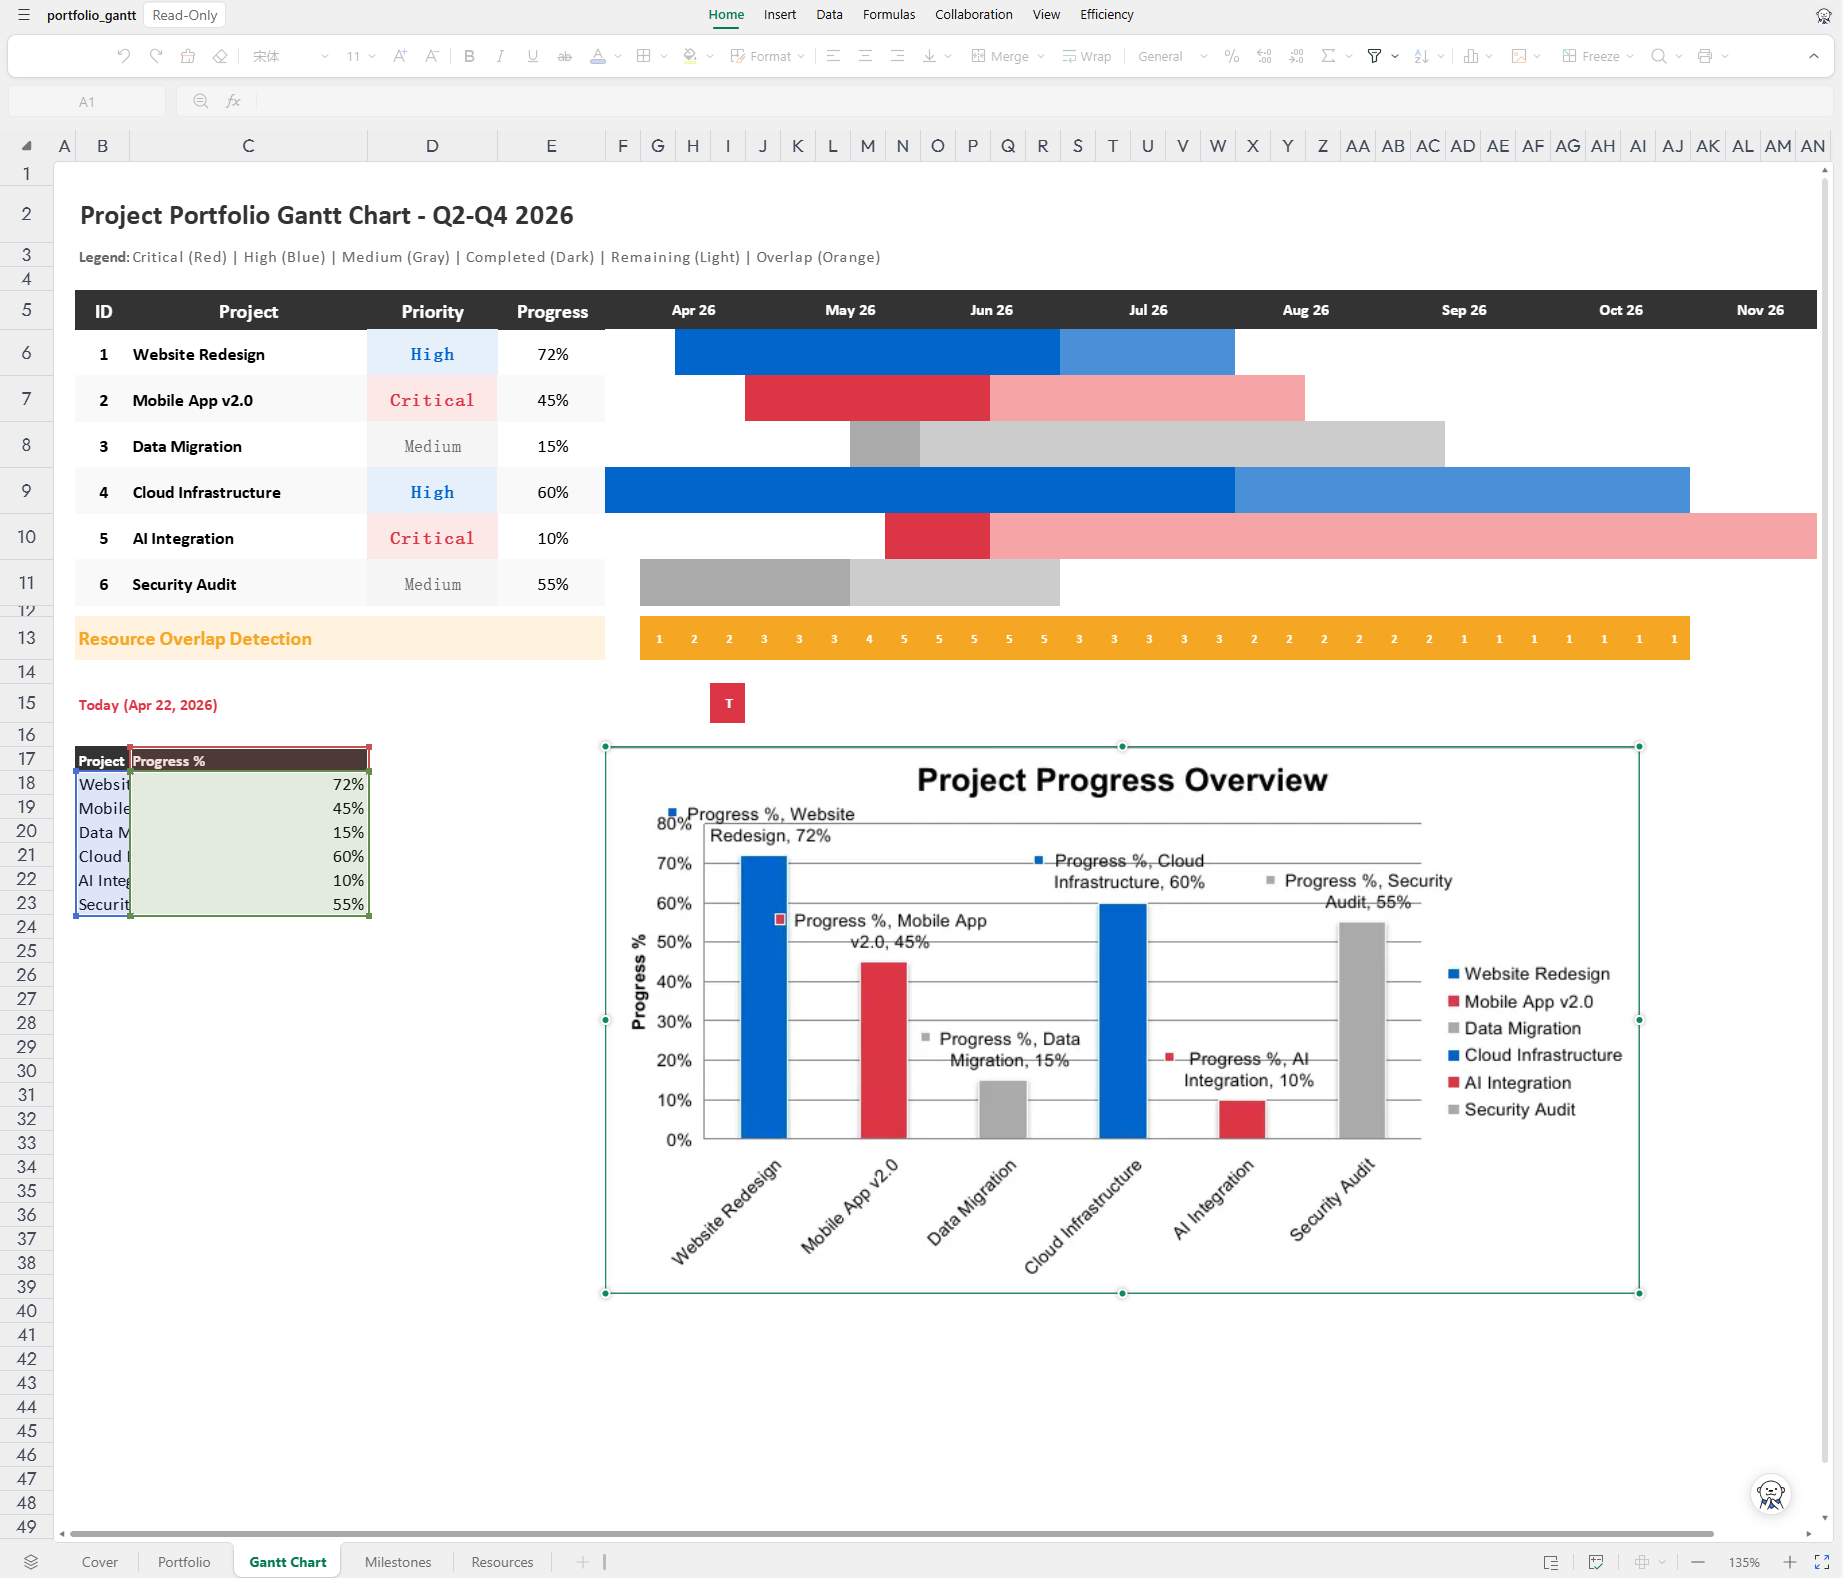Open the fill color bucket swatch
The width and height of the screenshot is (1844, 1578).
[690, 56]
